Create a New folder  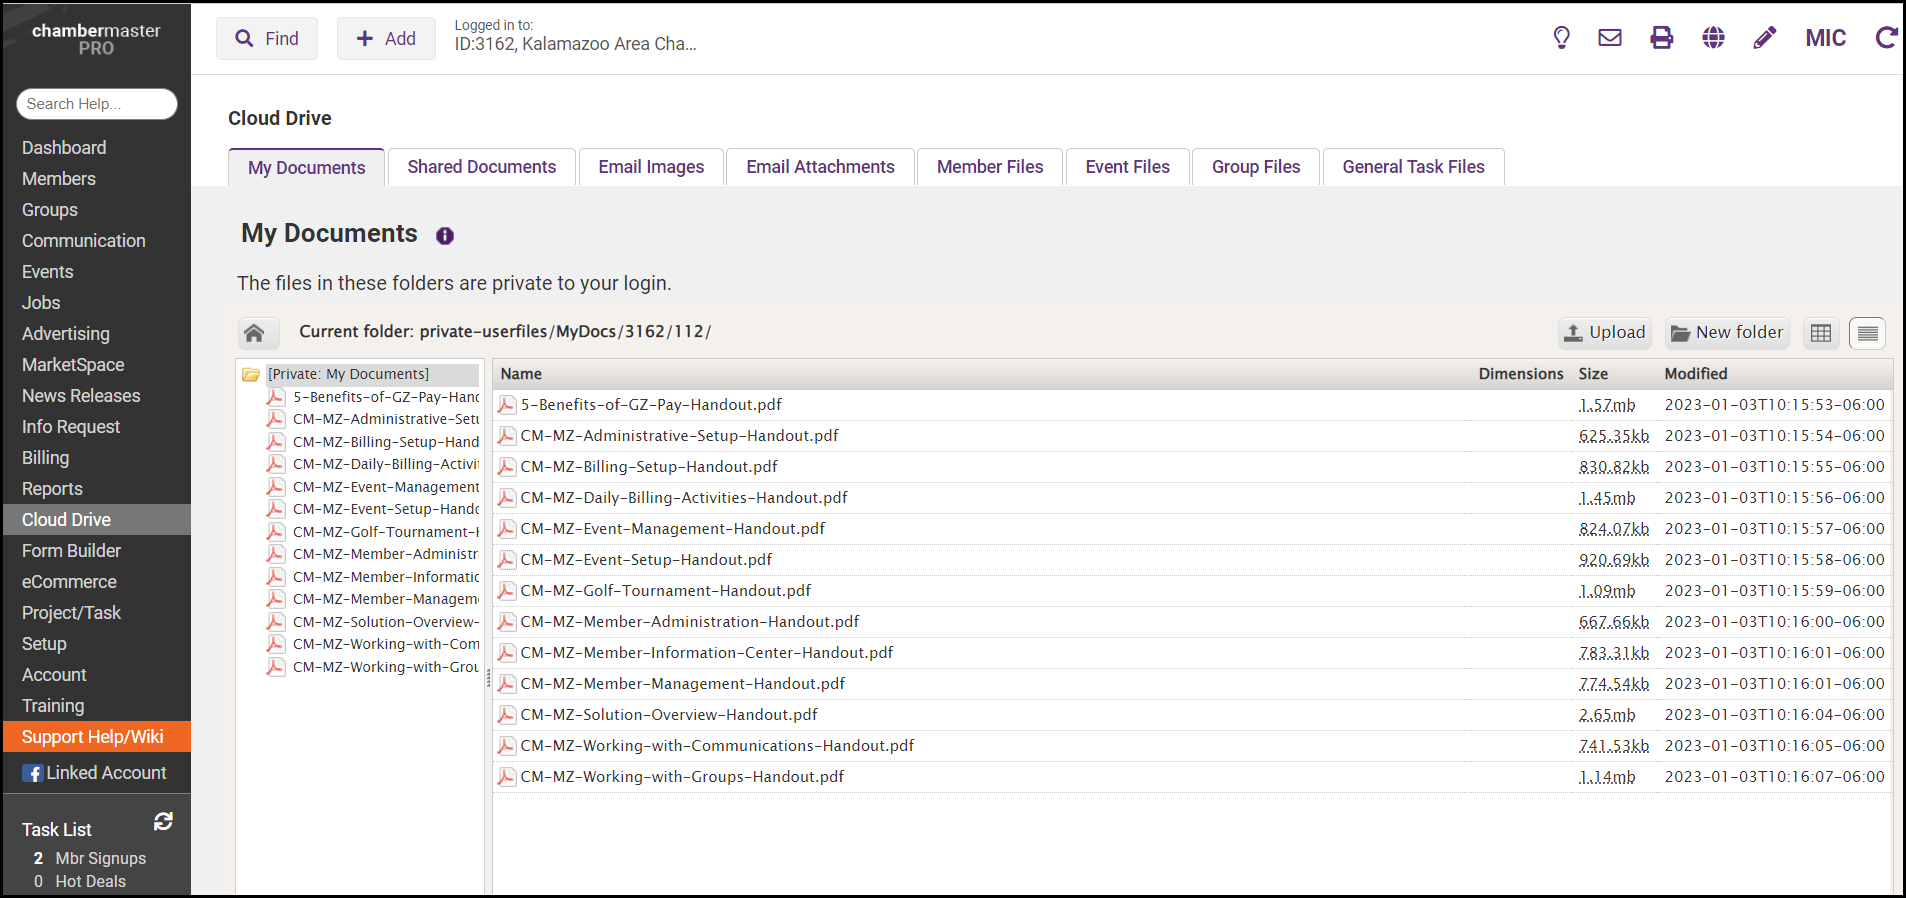(1727, 333)
